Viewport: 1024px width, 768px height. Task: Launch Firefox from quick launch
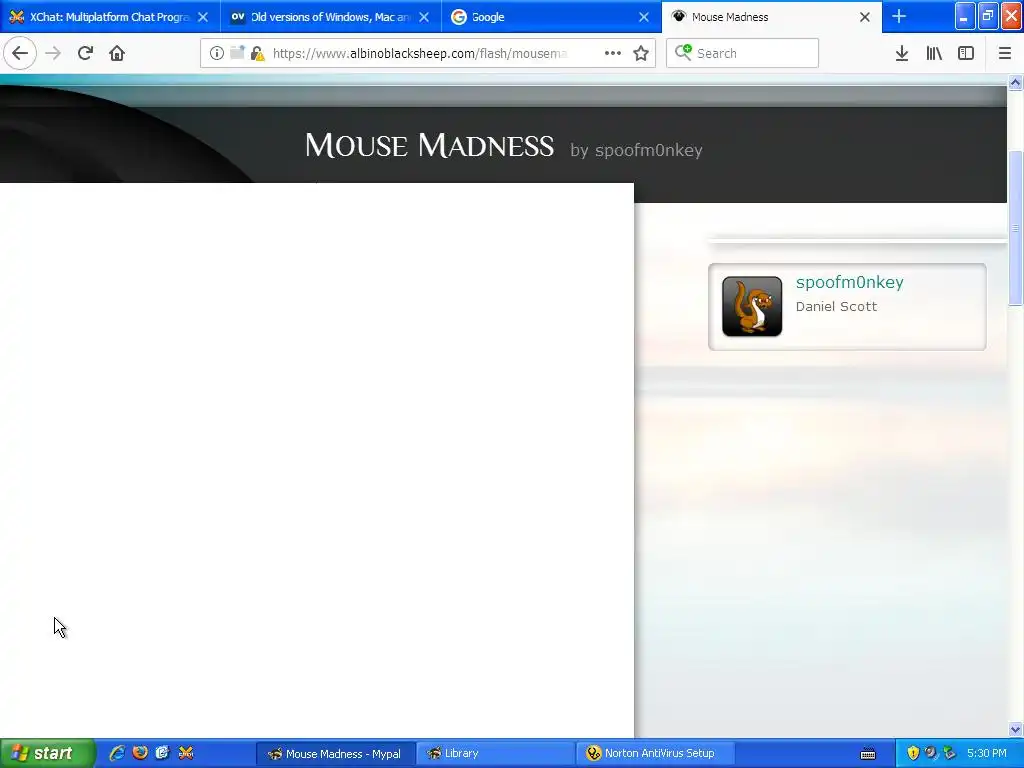[140, 753]
